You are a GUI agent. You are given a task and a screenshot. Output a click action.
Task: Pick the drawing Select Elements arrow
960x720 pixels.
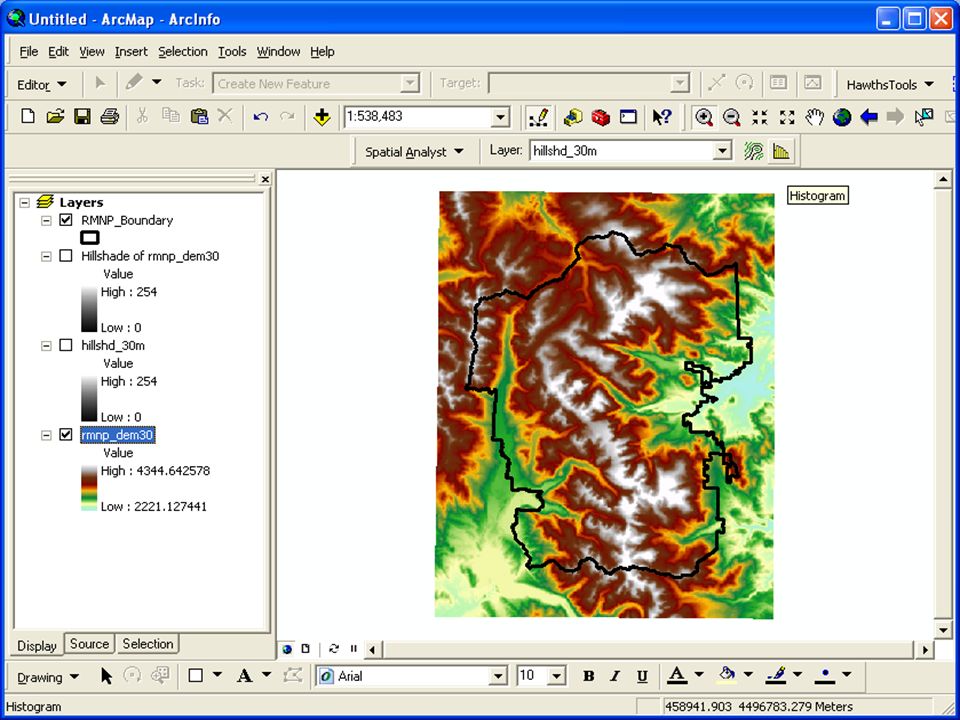tap(107, 676)
